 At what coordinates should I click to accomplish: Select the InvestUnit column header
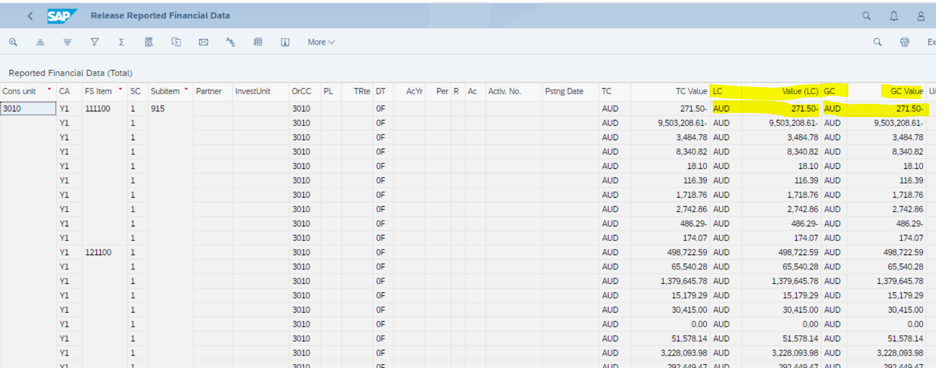261,91
